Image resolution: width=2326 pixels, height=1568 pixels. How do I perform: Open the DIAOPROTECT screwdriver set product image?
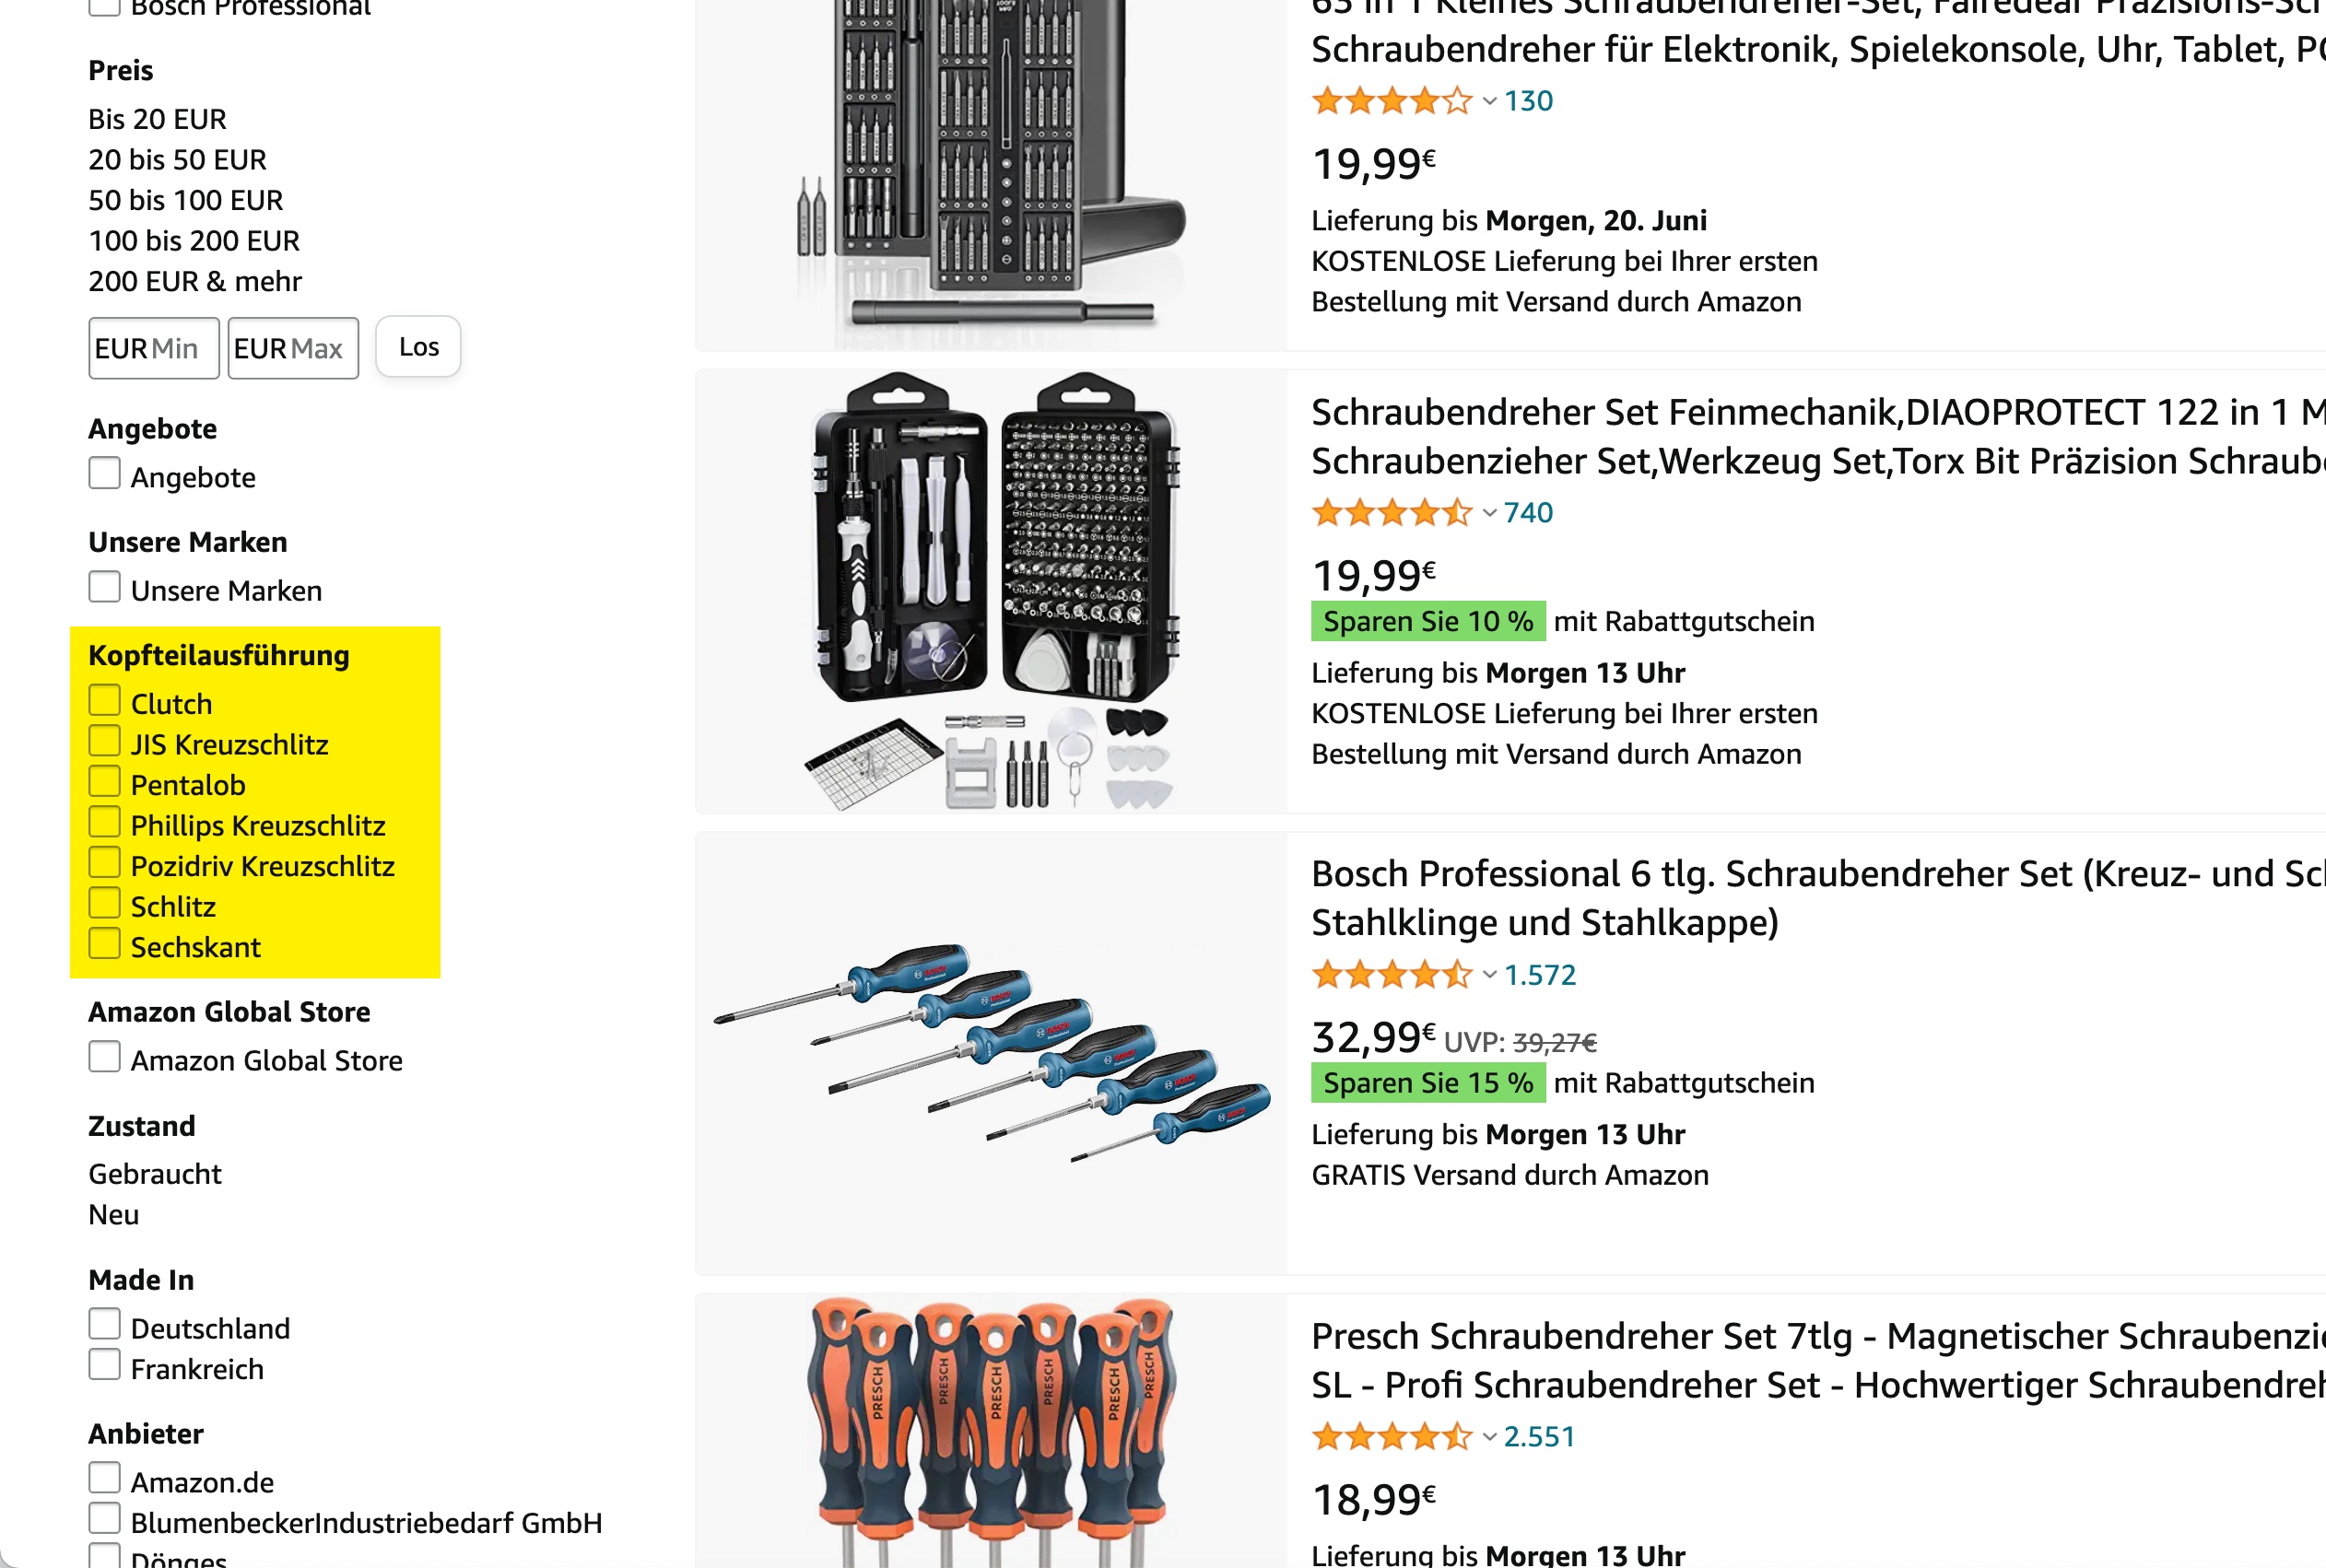pyautogui.click(x=991, y=591)
